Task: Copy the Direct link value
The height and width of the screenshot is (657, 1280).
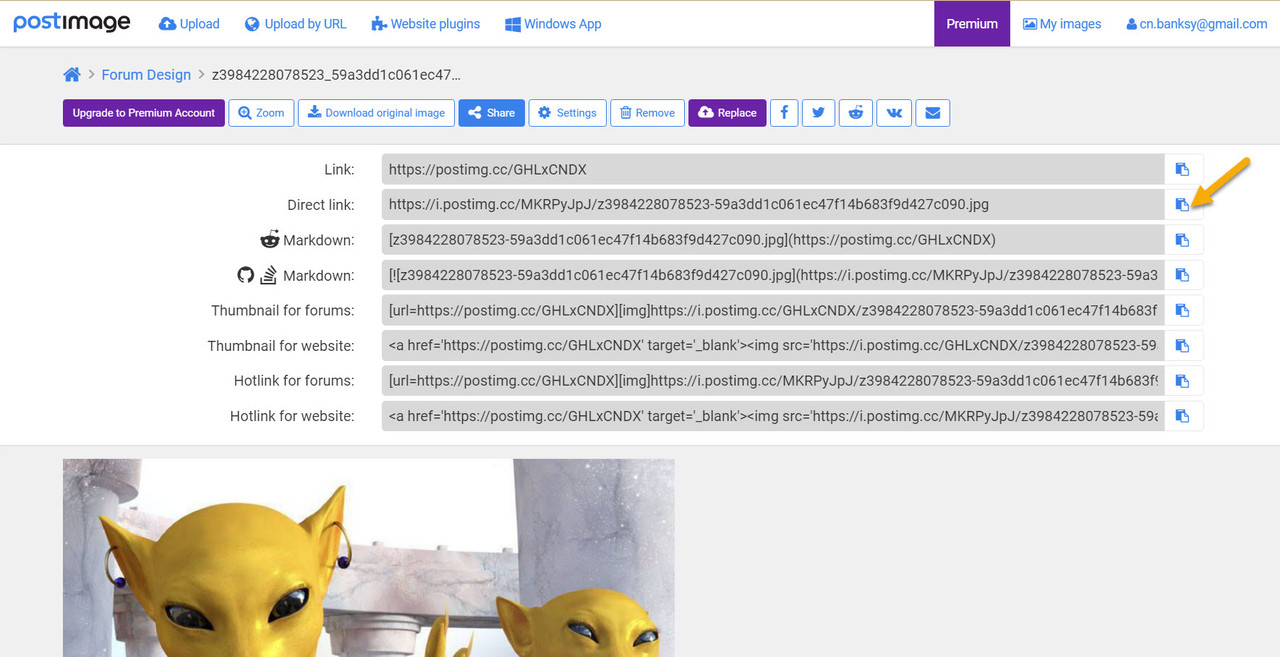Action: point(1183,205)
